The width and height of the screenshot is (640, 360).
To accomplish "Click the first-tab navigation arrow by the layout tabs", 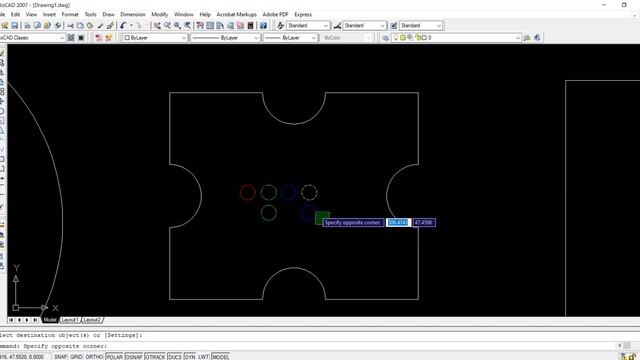I will pos(11,320).
